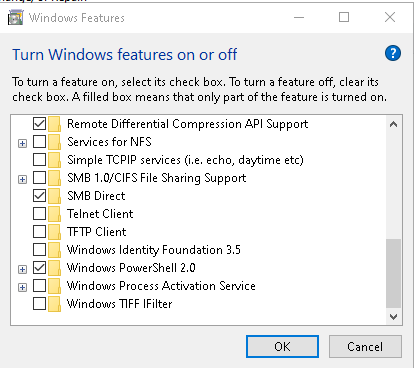Select the SMB Direct label
The width and height of the screenshot is (414, 368).
(x=96, y=196)
